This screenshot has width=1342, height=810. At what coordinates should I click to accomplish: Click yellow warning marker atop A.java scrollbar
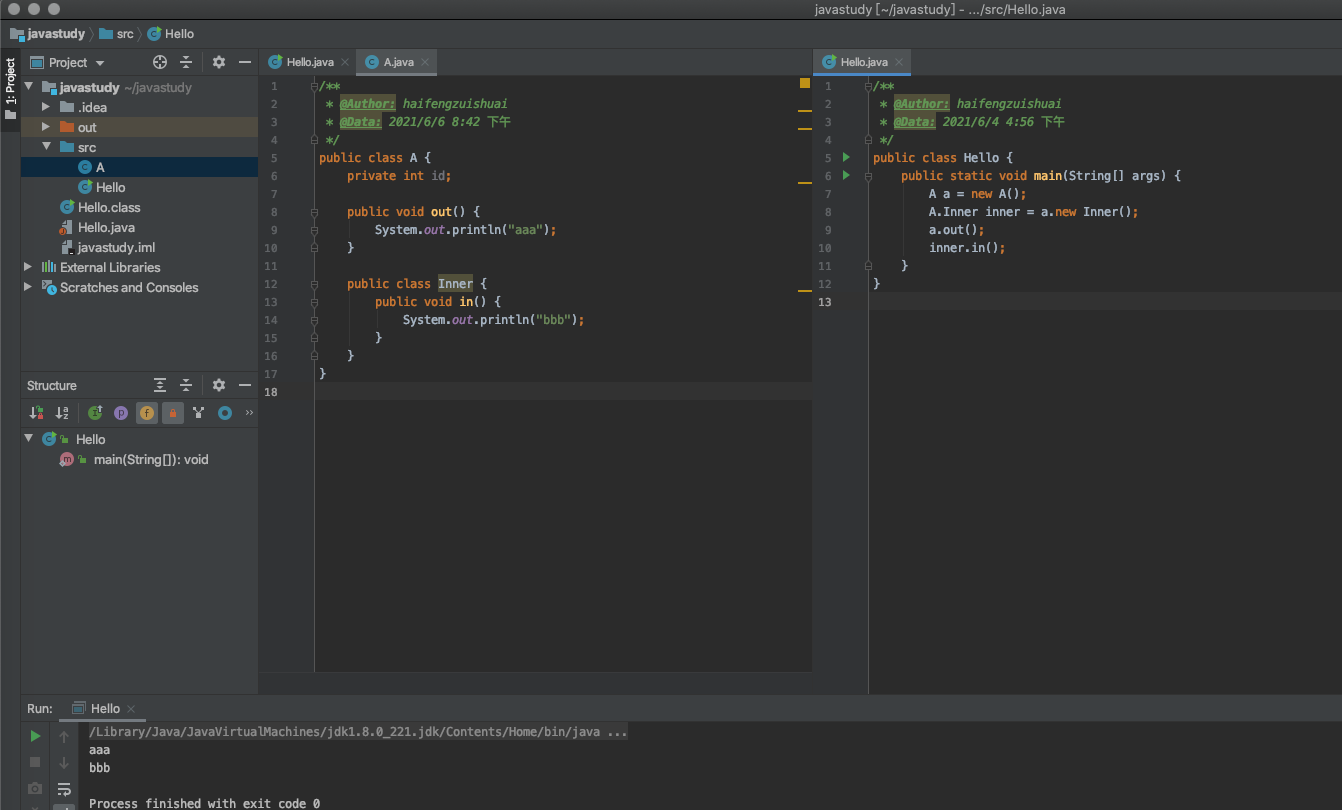pyautogui.click(x=804, y=83)
